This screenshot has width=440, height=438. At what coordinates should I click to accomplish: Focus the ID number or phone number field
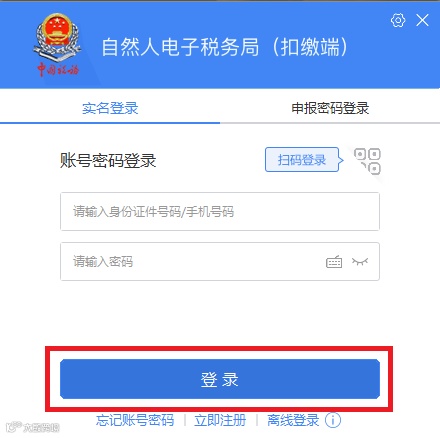click(220, 211)
